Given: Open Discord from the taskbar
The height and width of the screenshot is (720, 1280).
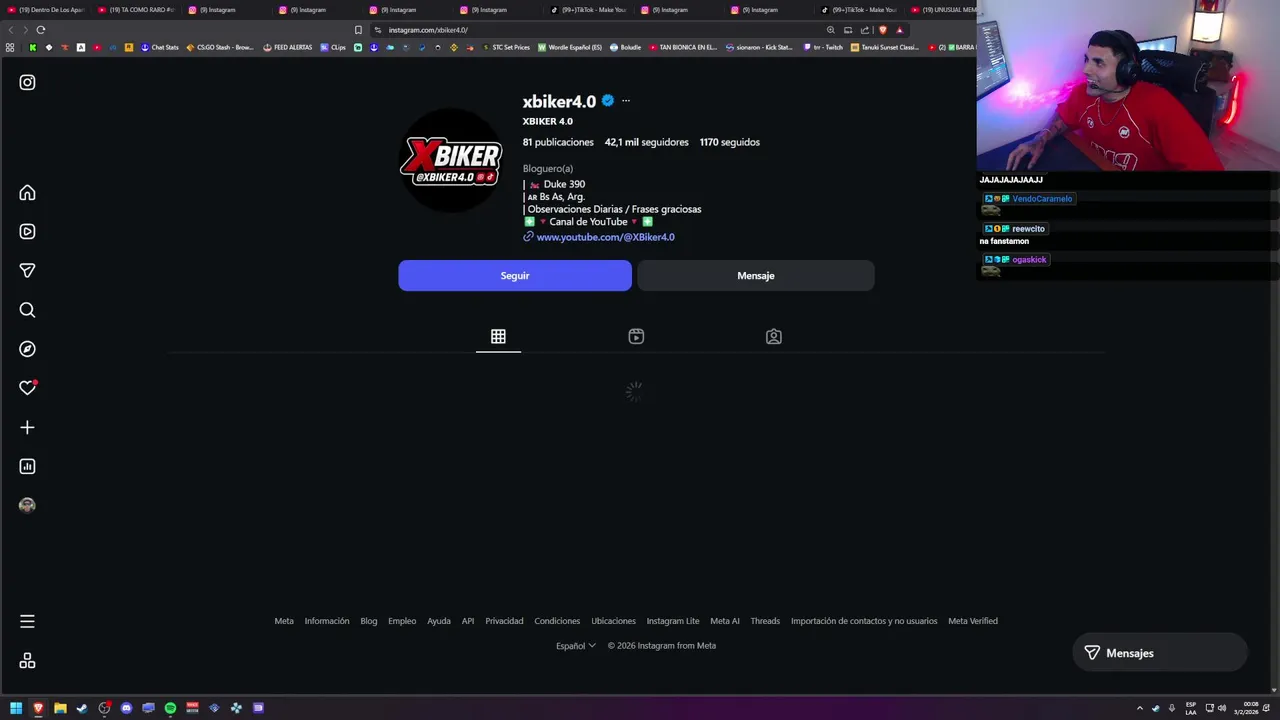Looking at the screenshot, I should [126, 708].
